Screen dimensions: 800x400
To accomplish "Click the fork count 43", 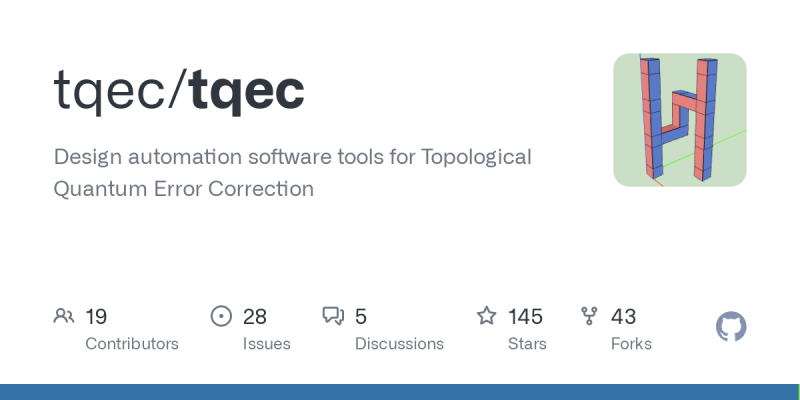I will (x=623, y=317).
